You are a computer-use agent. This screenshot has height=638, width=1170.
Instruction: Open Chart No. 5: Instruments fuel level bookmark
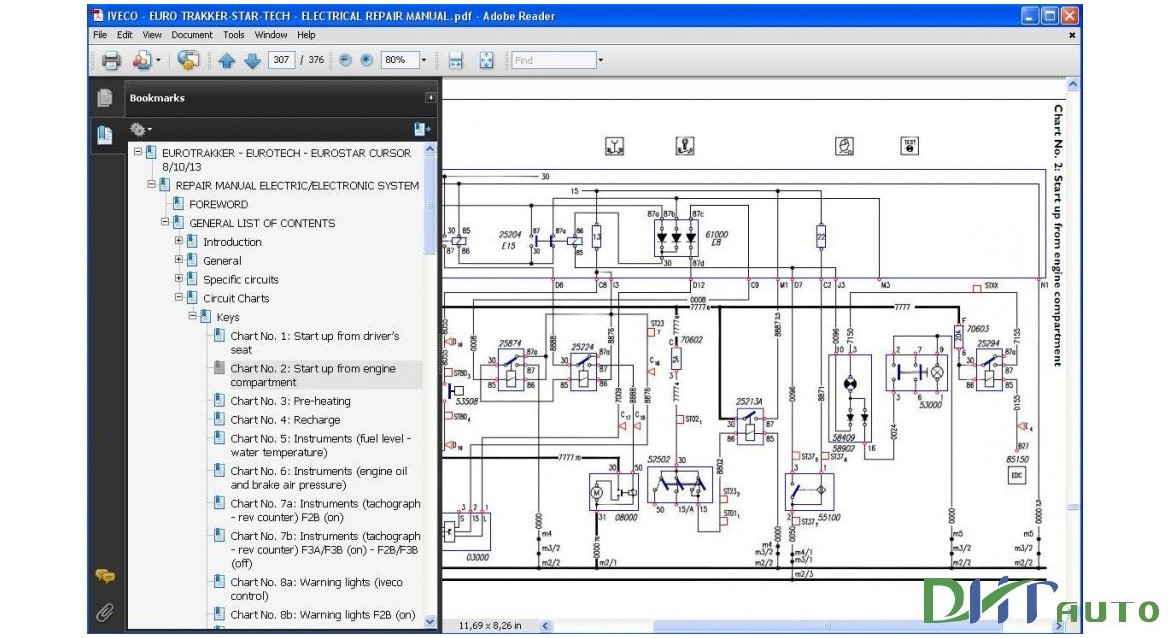321,445
